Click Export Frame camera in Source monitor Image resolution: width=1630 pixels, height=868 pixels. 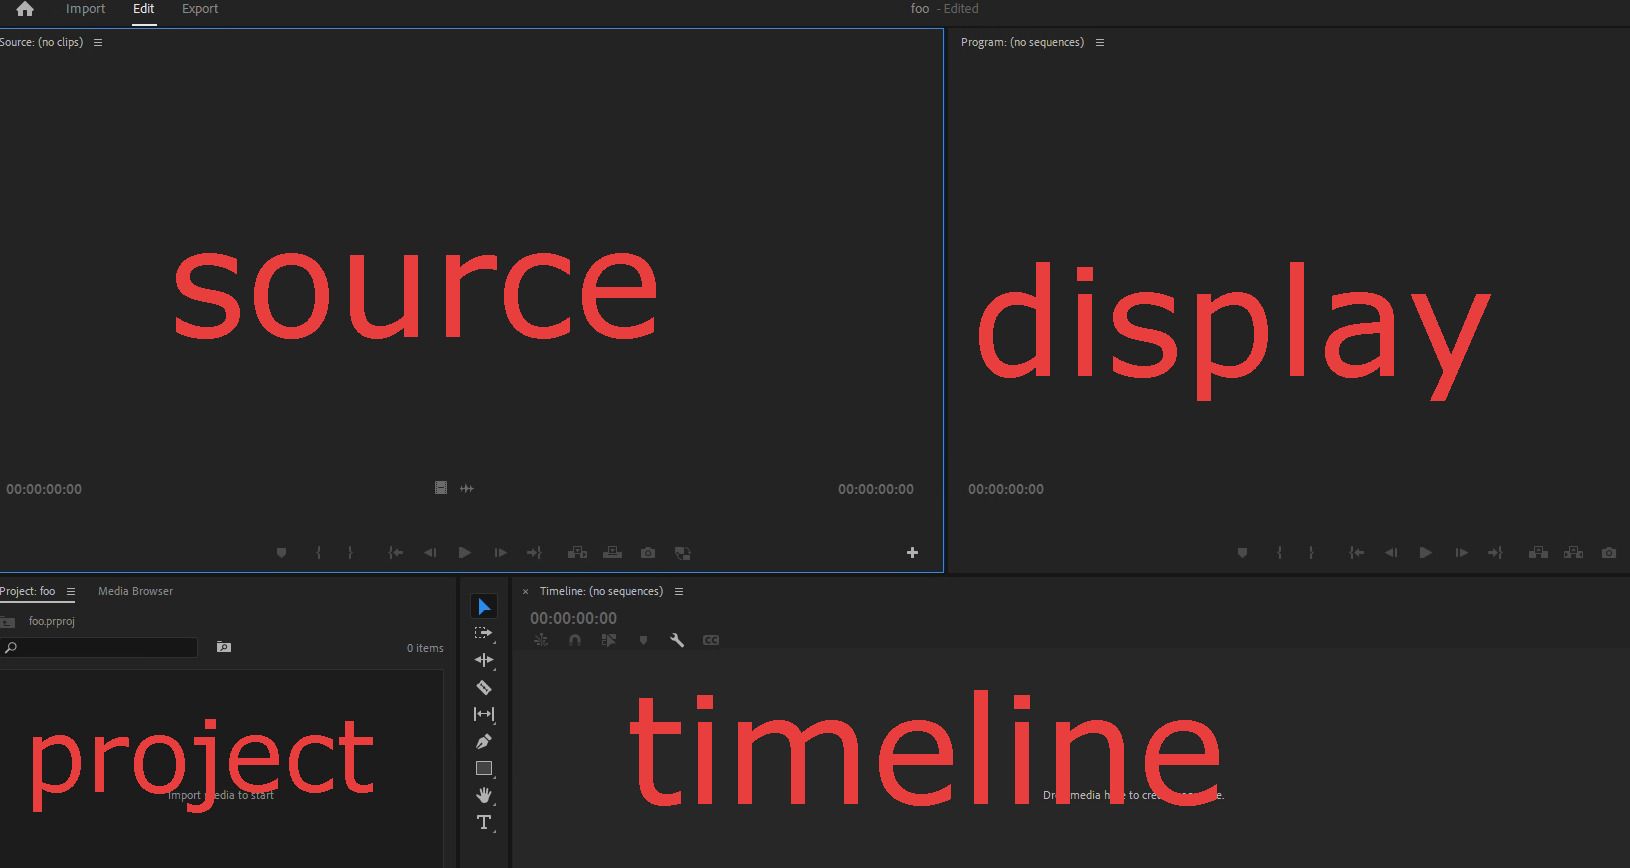648,553
